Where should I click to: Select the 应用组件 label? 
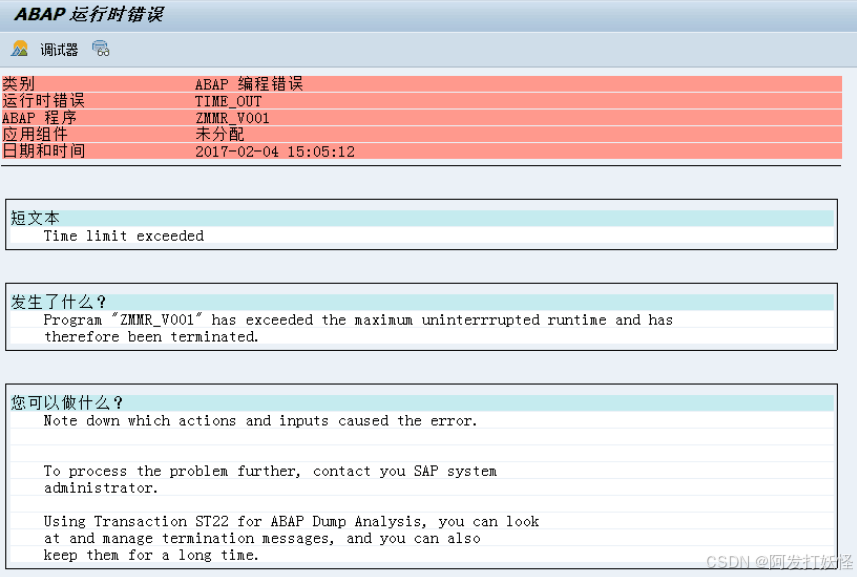tap(35, 134)
